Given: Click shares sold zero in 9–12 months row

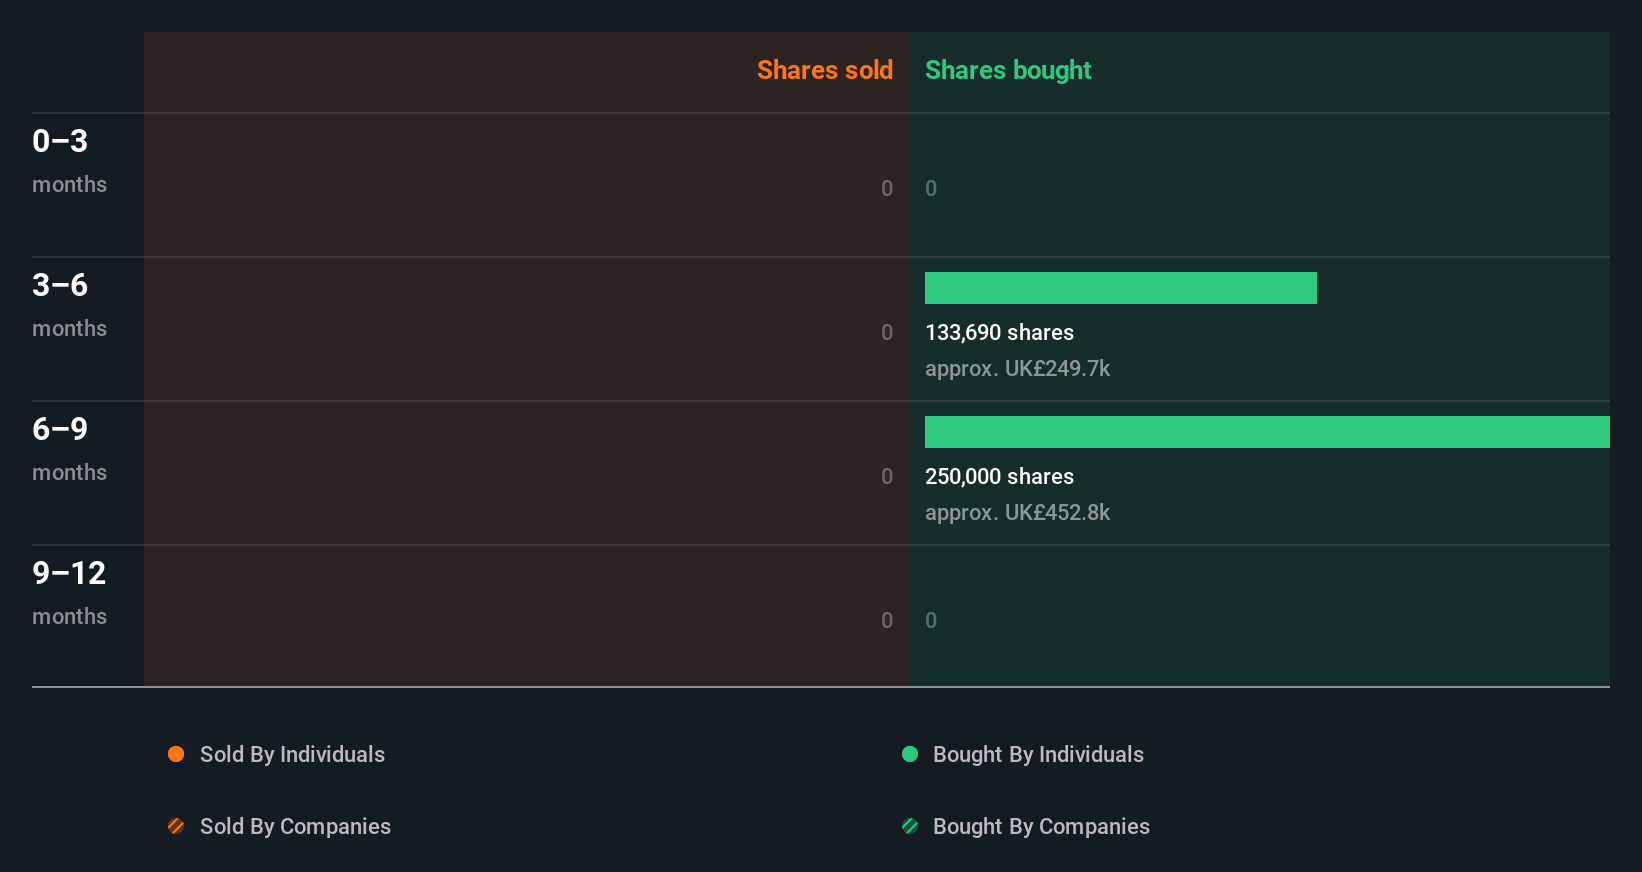Looking at the screenshot, I should point(887,621).
